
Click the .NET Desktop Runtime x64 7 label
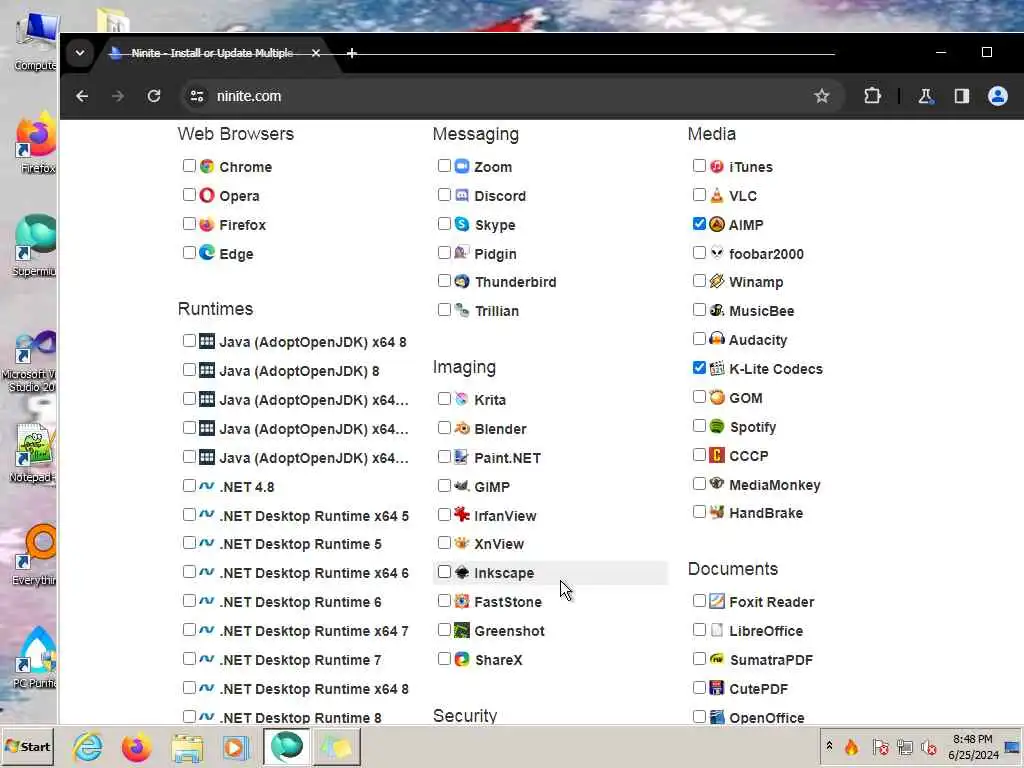pyautogui.click(x=313, y=632)
